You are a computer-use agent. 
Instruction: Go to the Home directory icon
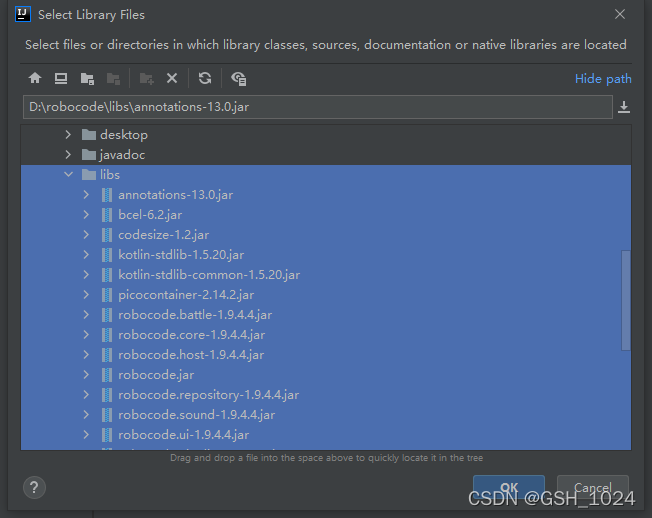click(x=35, y=78)
